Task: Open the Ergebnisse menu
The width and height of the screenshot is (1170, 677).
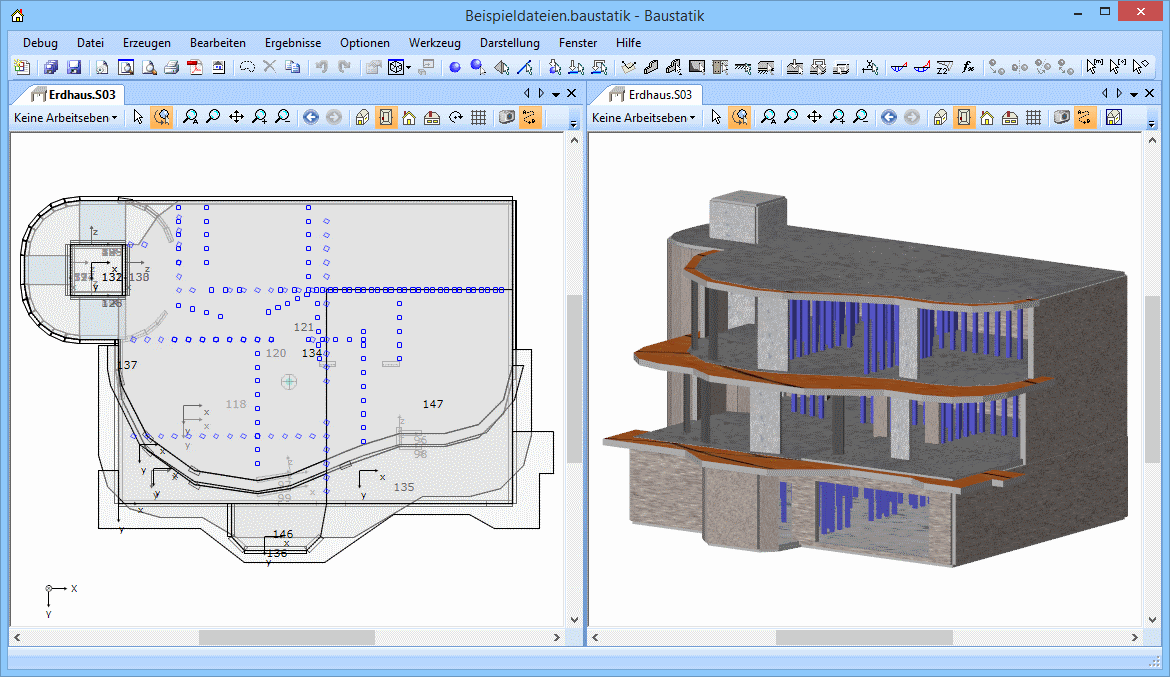Action: [x=293, y=43]
